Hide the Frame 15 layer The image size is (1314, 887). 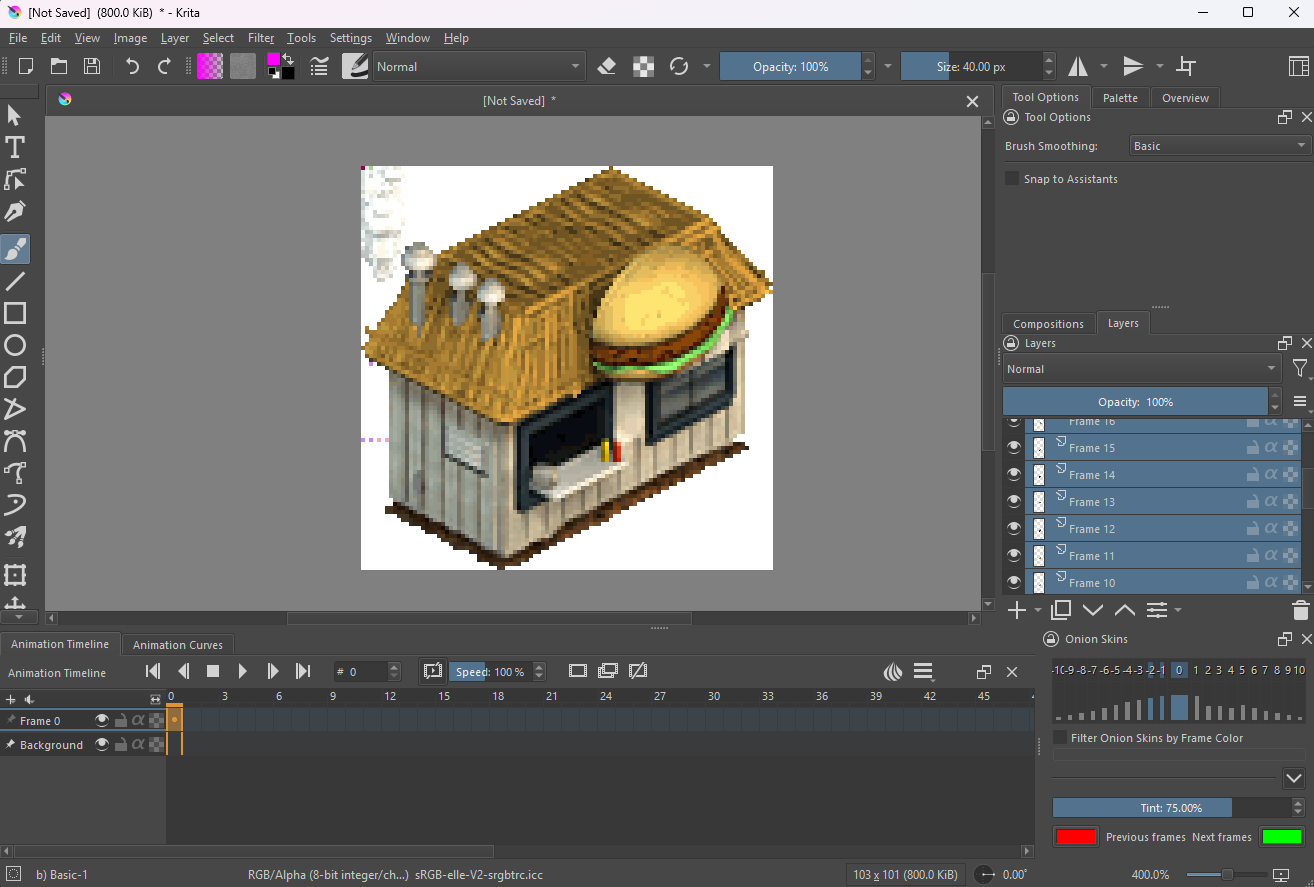[x=1014, y=447]
